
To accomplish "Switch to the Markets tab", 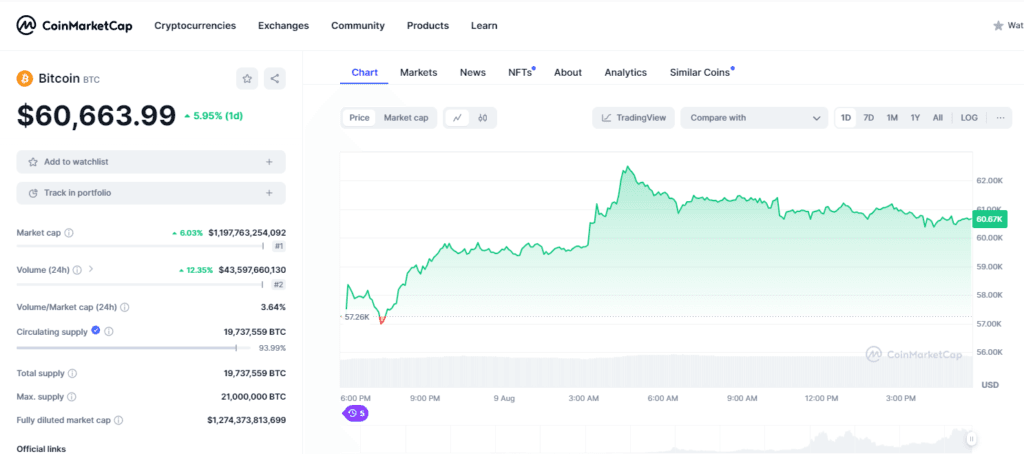I will click(419, 73).
